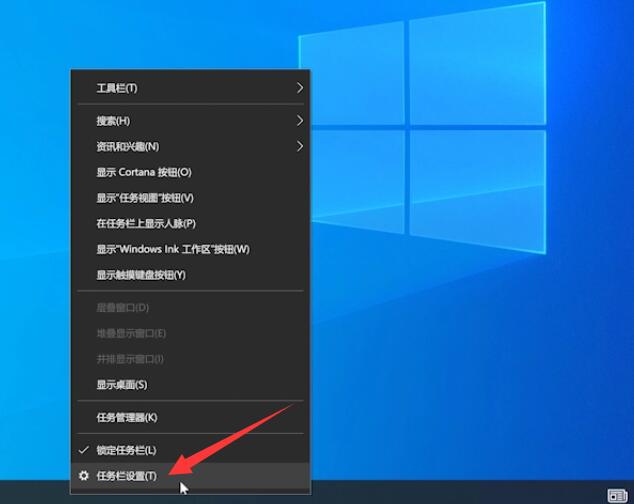The width and height of the screenshot is (634, 504).
Task: Toggle 显示"任务视图"按钮(V) option
Action: click(190, 198)
